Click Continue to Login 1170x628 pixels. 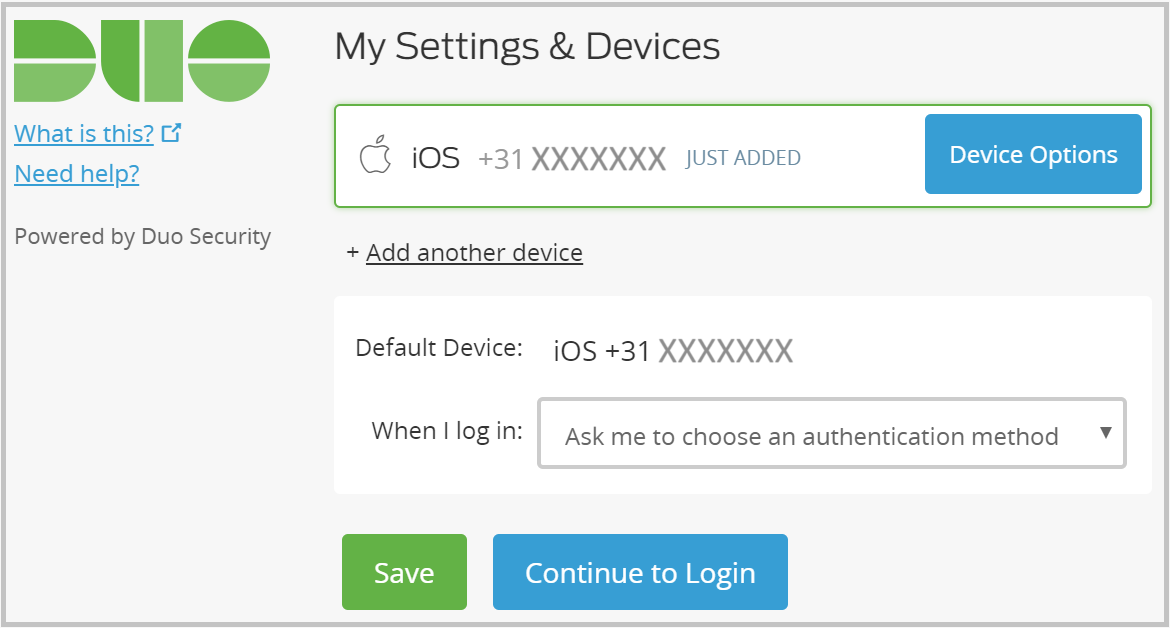point(639,572)
